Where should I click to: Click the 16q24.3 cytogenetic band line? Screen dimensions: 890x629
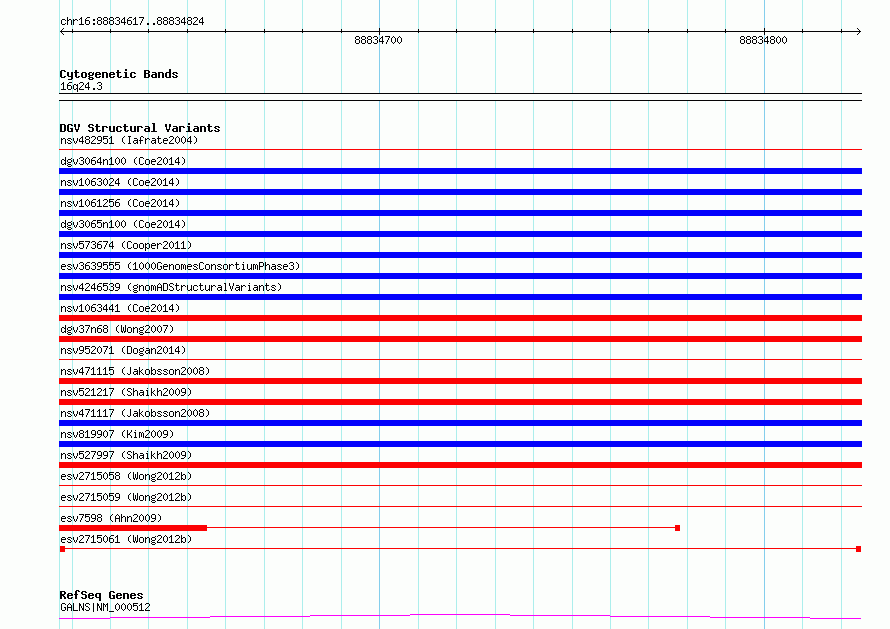[460, 97]
